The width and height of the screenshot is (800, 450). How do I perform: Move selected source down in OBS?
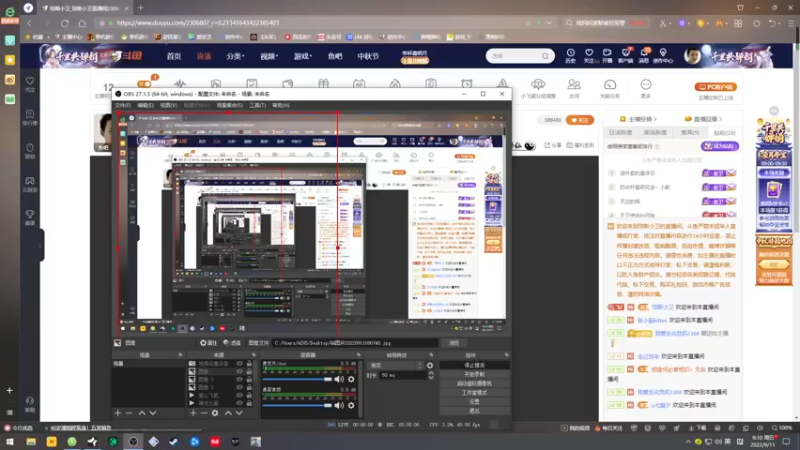tap(239, 413)
